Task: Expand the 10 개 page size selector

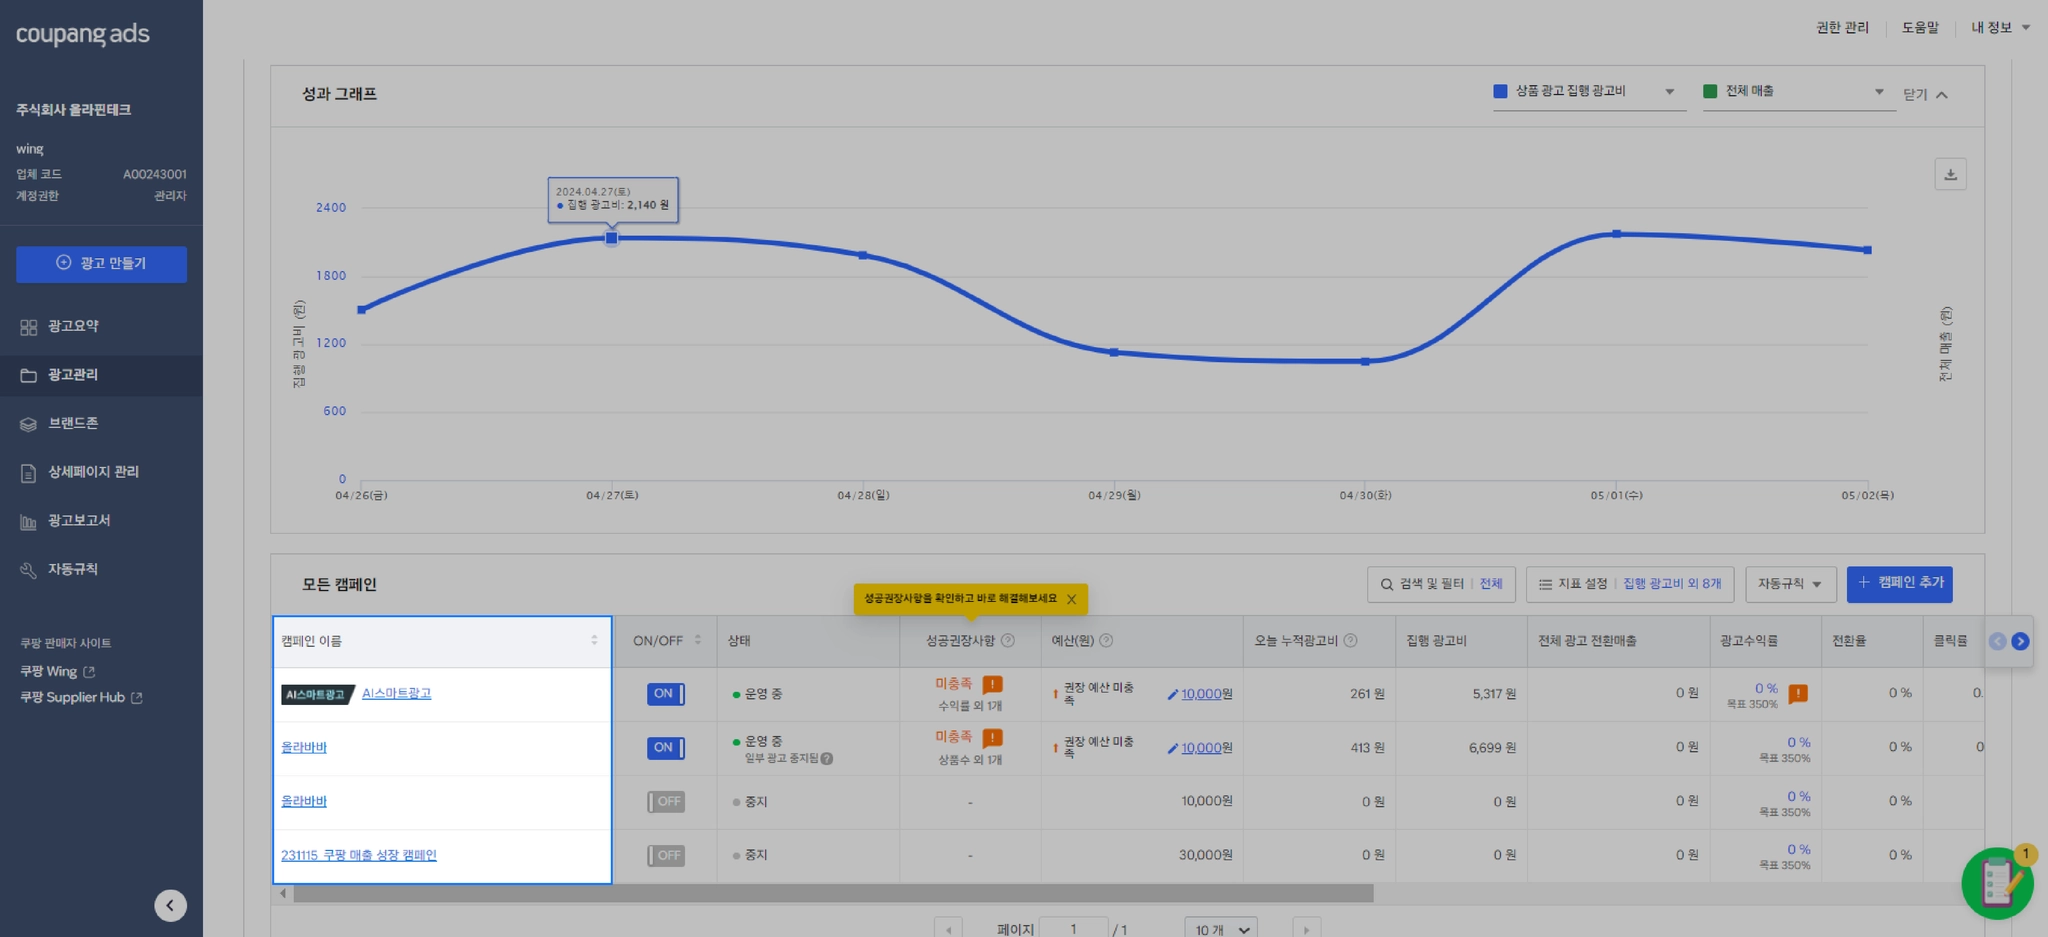Action: coord(1221,928)
